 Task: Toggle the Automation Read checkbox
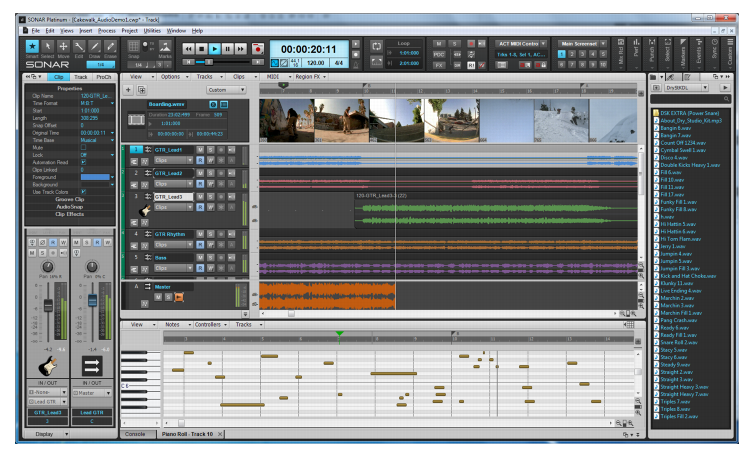click(83, 163)
